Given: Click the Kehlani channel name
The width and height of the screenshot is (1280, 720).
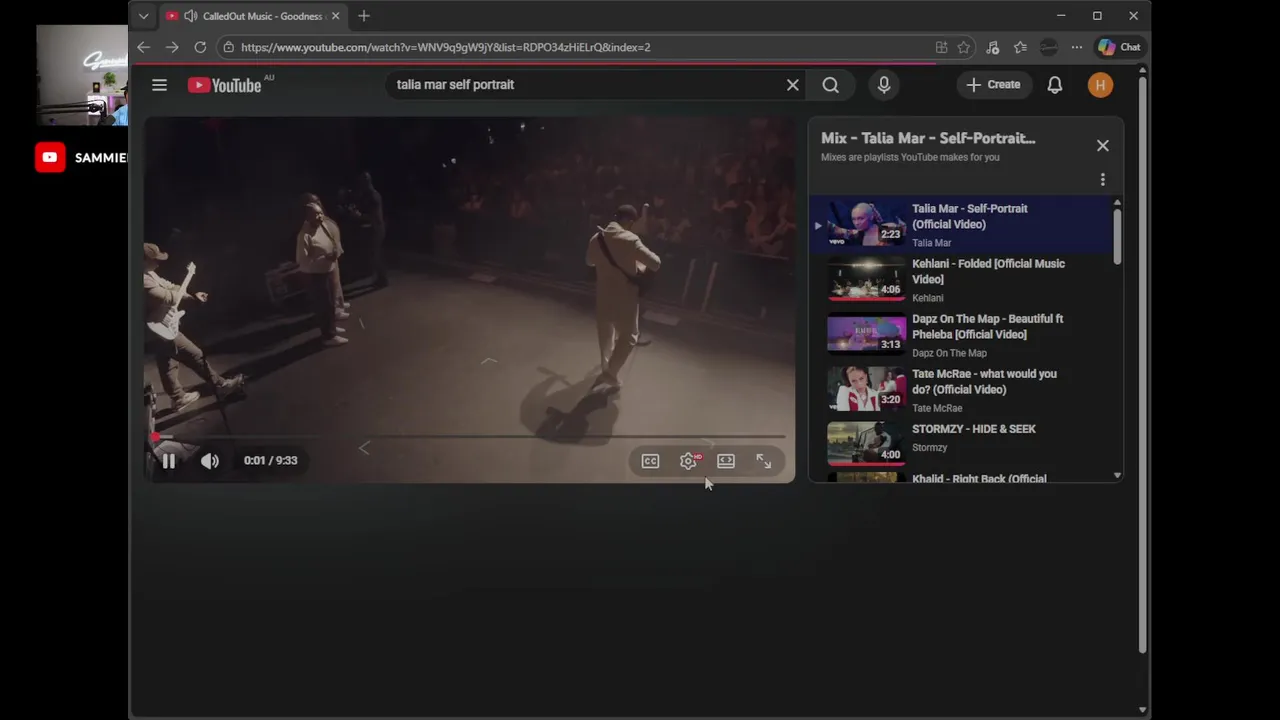Looking at the screenshot, I should coord(927,298).
